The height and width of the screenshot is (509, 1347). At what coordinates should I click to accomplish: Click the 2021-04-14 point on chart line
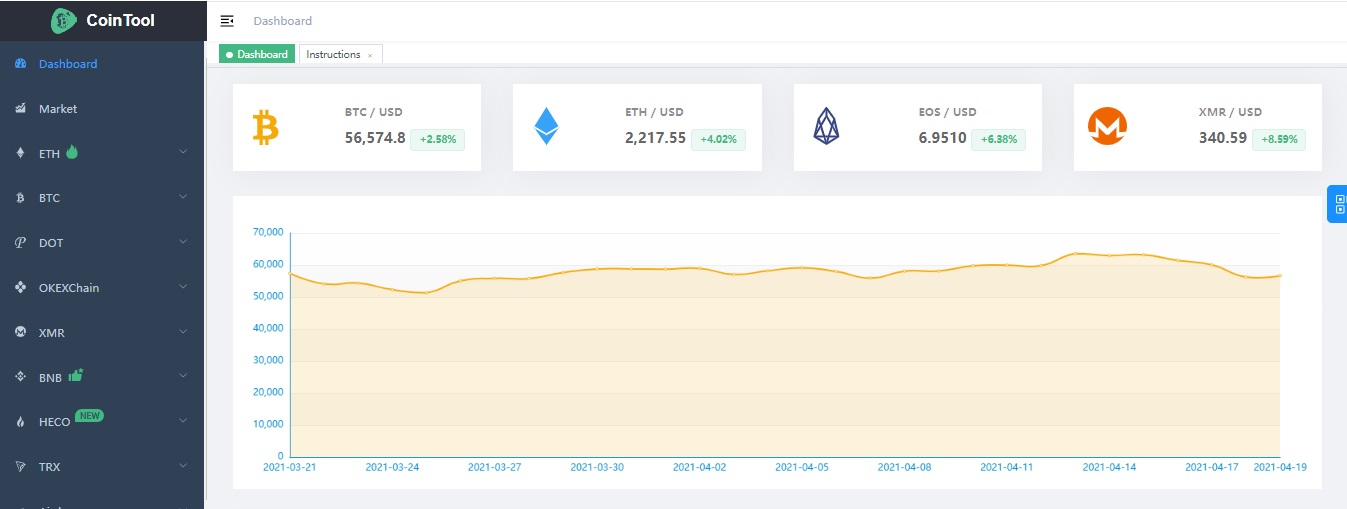[1109, 256]
